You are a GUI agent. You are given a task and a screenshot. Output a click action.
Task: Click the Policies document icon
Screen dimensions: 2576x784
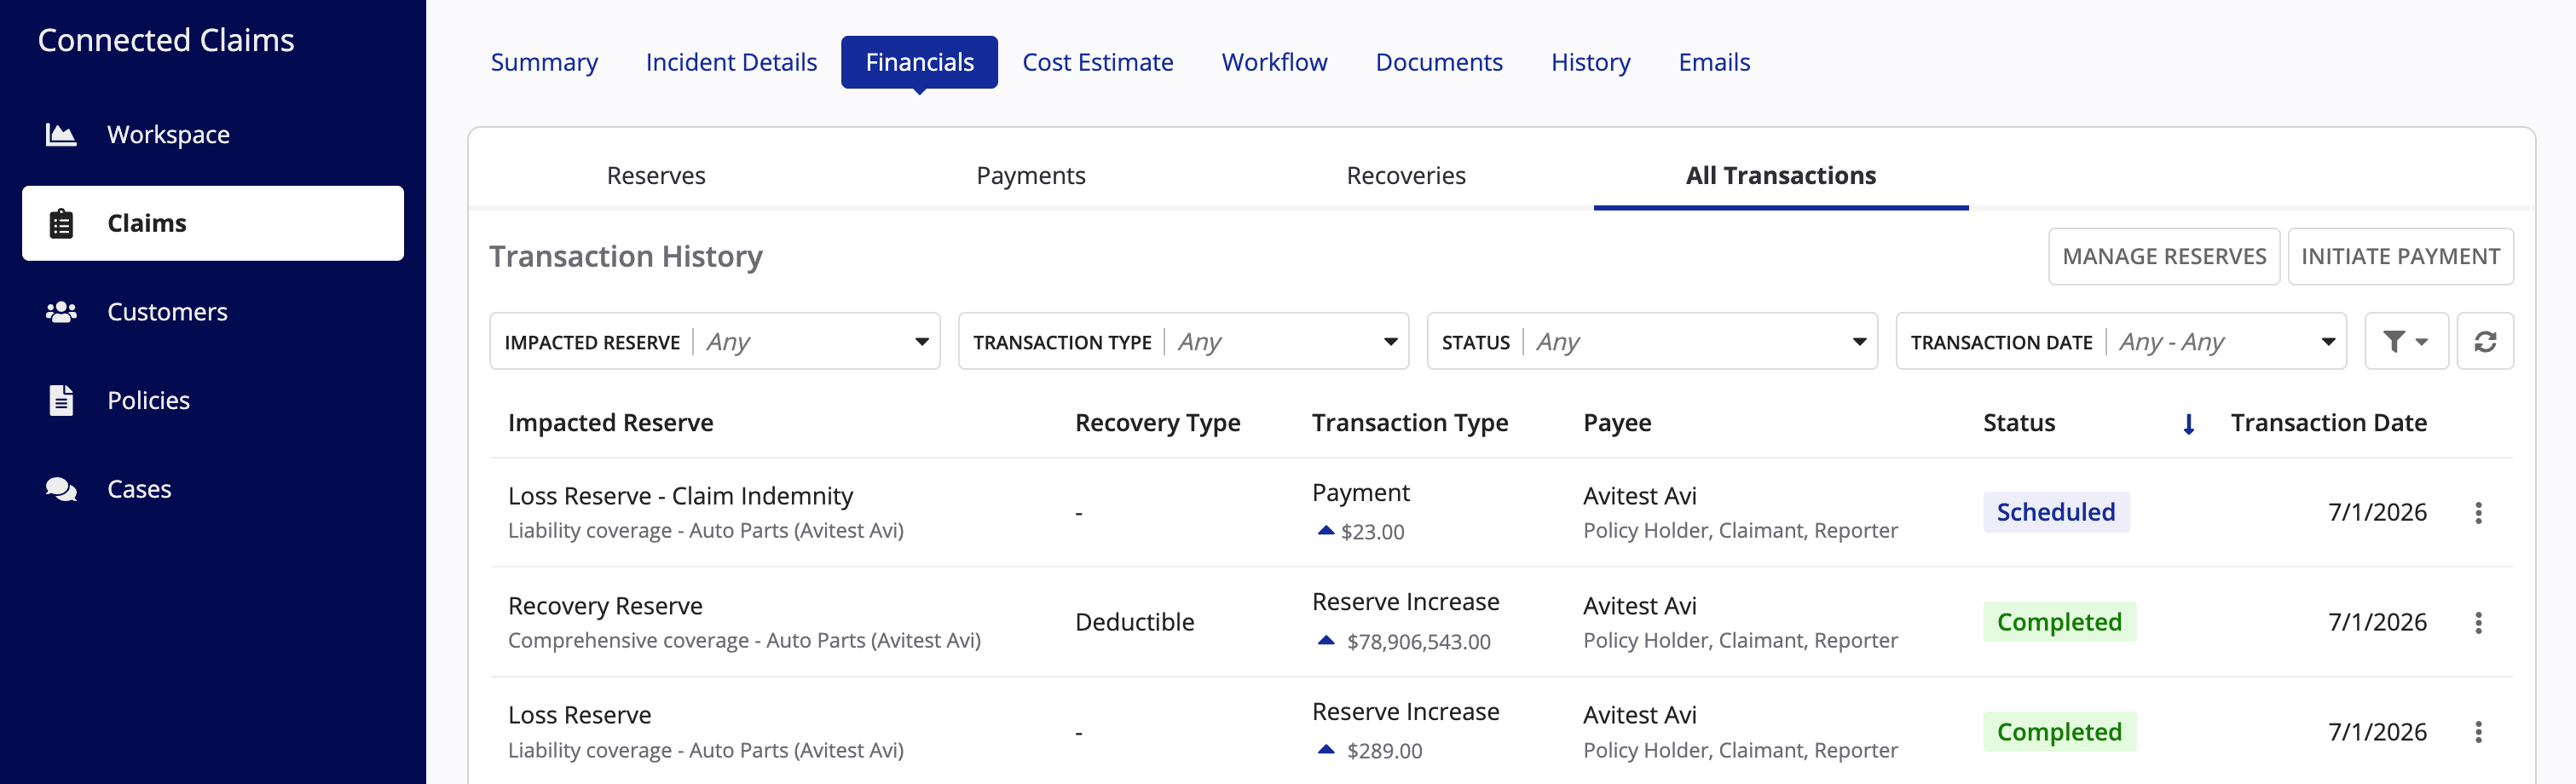(61, 400)
